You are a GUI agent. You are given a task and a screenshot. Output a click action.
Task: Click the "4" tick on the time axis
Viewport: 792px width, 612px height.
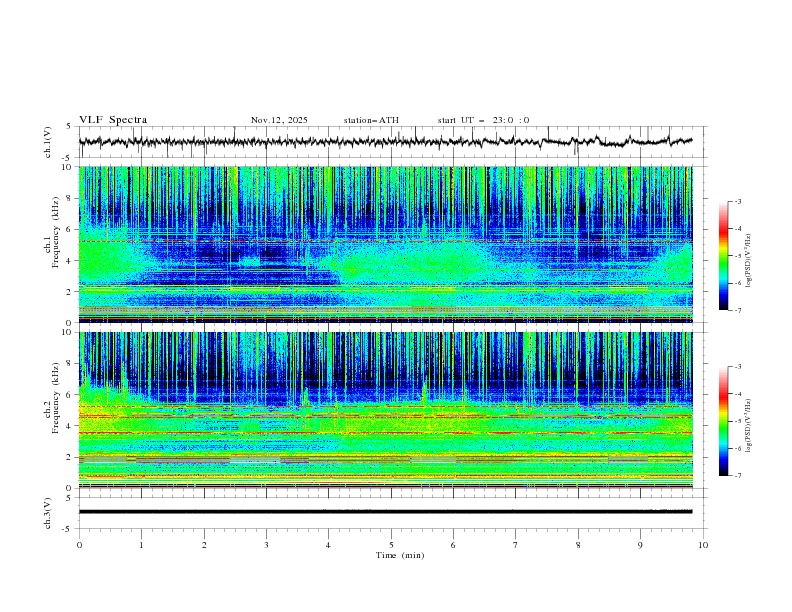point(328,545)
